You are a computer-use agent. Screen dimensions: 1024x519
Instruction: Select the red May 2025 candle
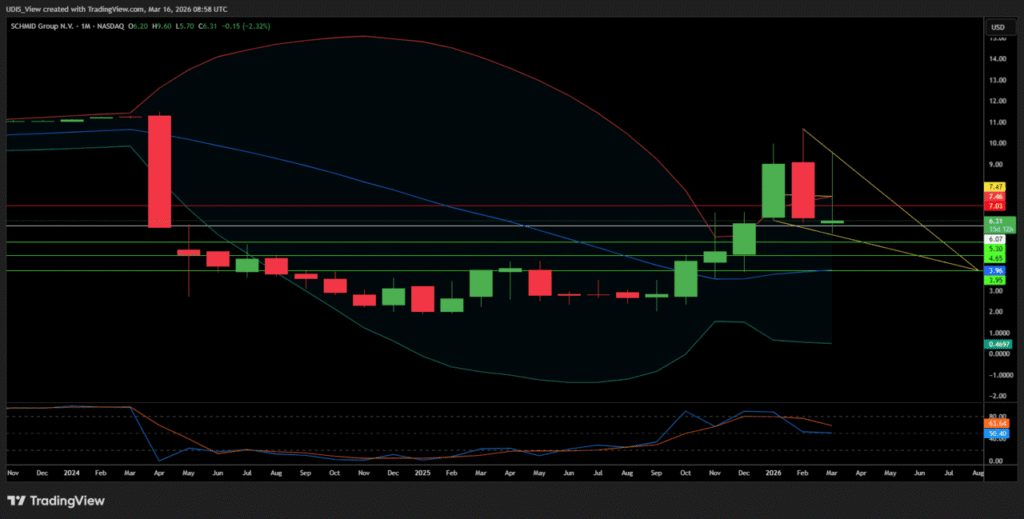point(540,283)
